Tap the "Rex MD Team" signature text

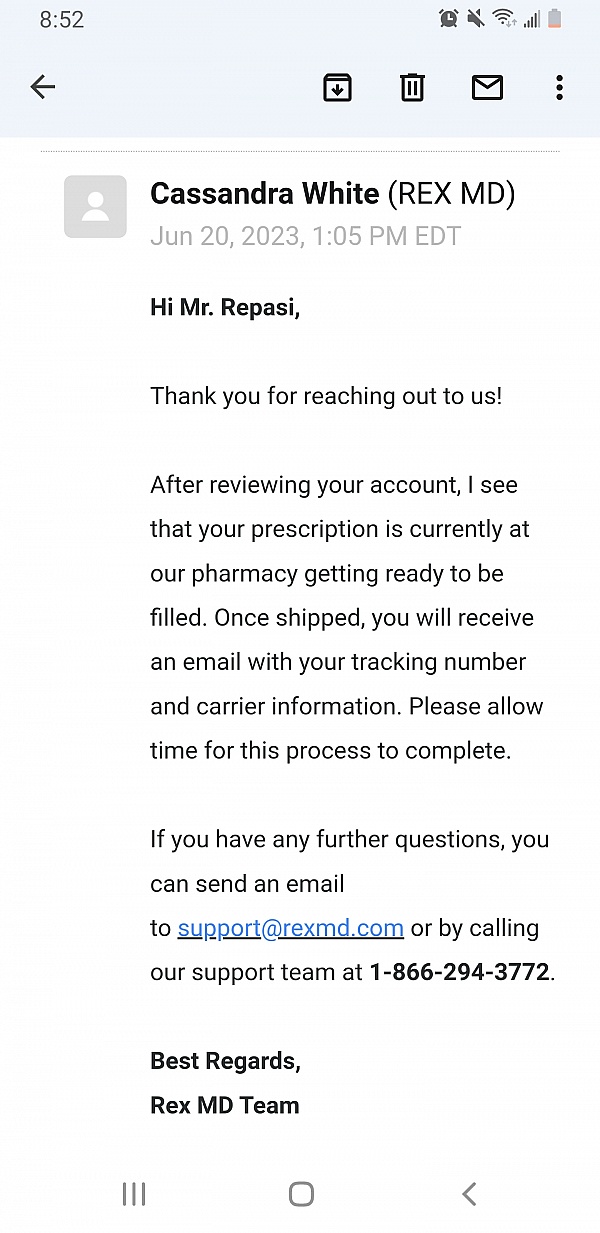(225, 1105)
